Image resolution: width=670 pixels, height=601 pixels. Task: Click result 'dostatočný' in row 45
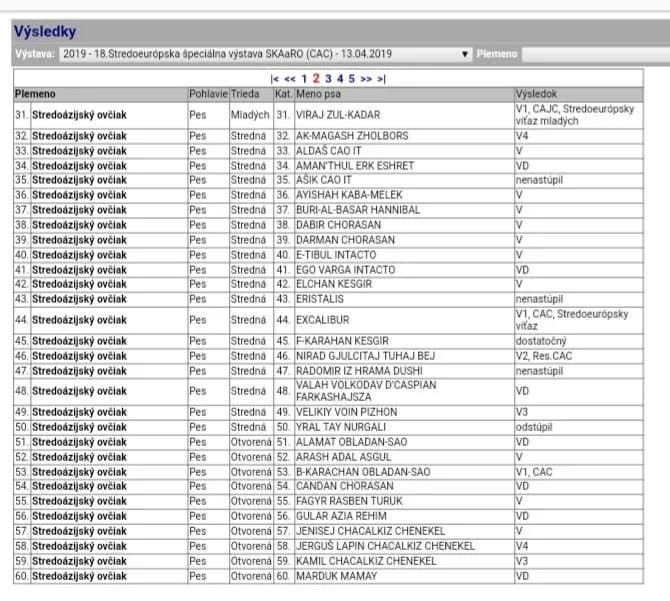[x=541, y=341]
